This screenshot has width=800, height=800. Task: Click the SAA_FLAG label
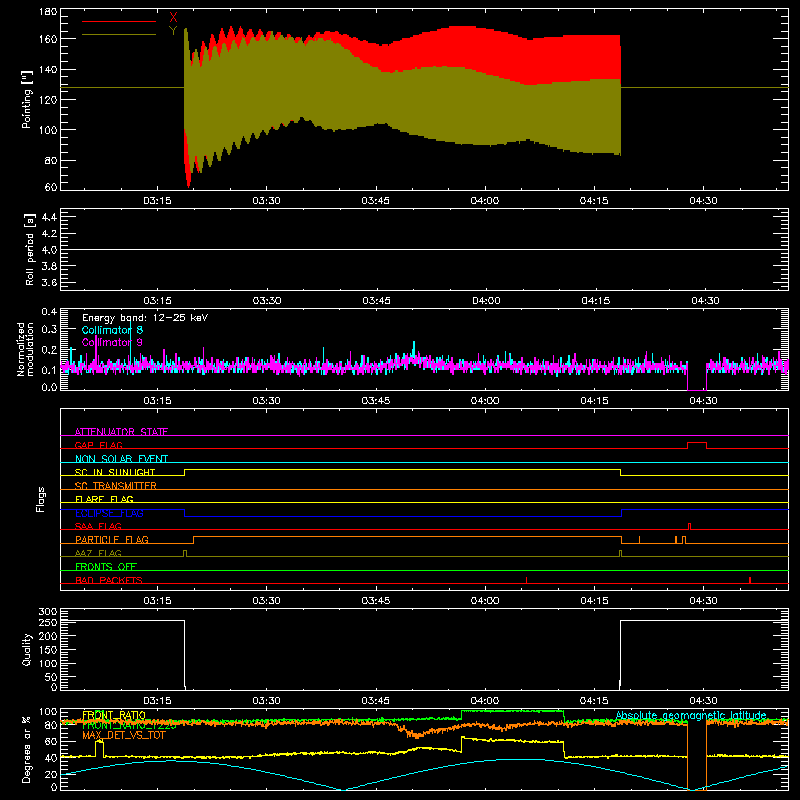pos(98,526)
